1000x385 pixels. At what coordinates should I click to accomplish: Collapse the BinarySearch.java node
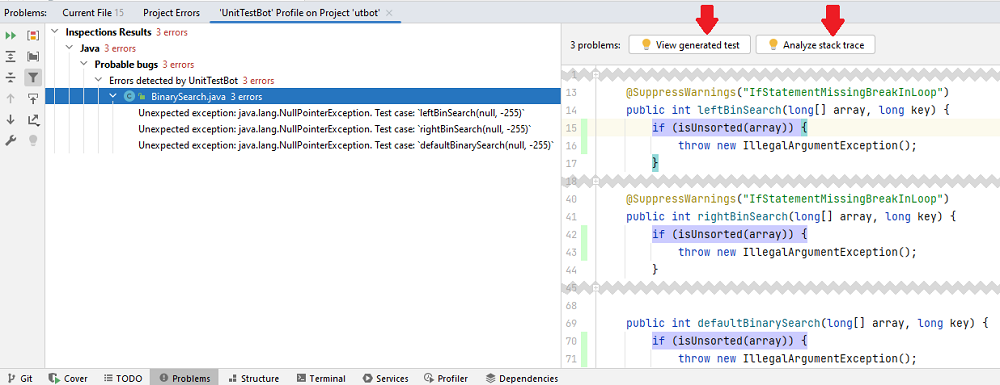click(x=114, y=97)
